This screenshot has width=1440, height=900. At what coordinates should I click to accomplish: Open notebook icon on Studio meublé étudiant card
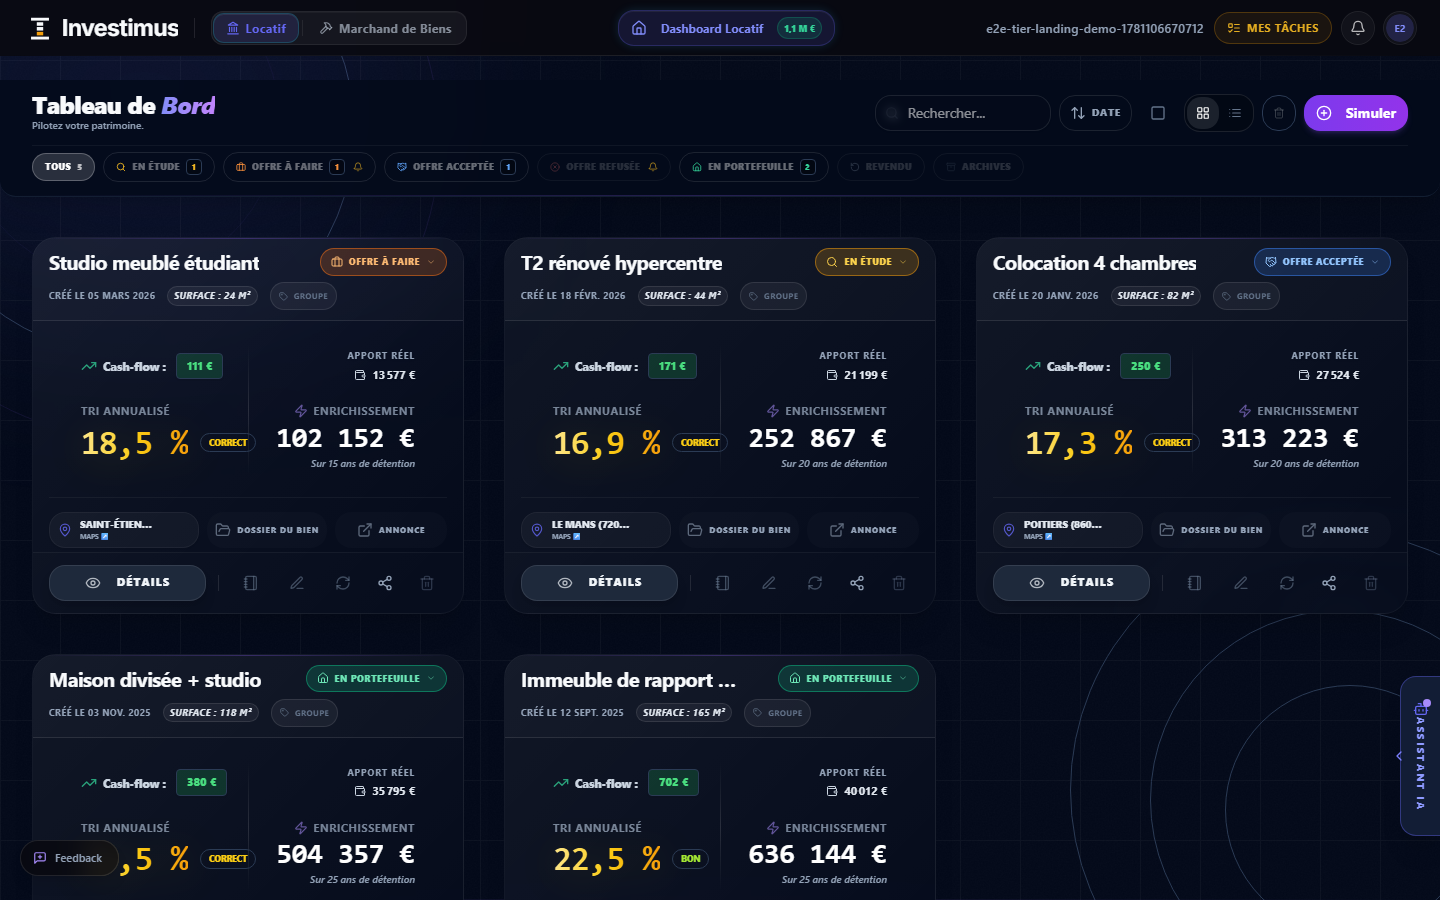251,583
